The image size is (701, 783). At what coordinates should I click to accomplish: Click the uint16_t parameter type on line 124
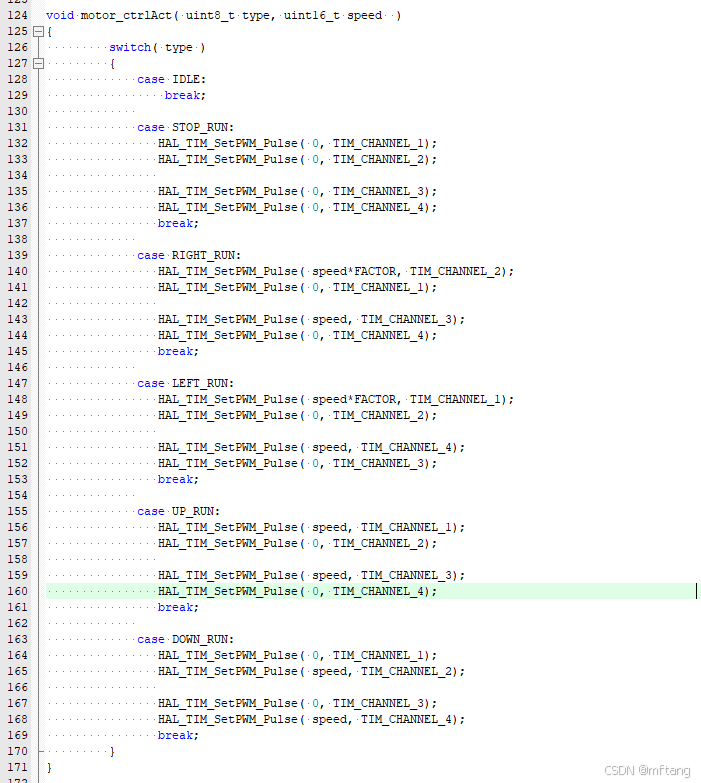312,15
